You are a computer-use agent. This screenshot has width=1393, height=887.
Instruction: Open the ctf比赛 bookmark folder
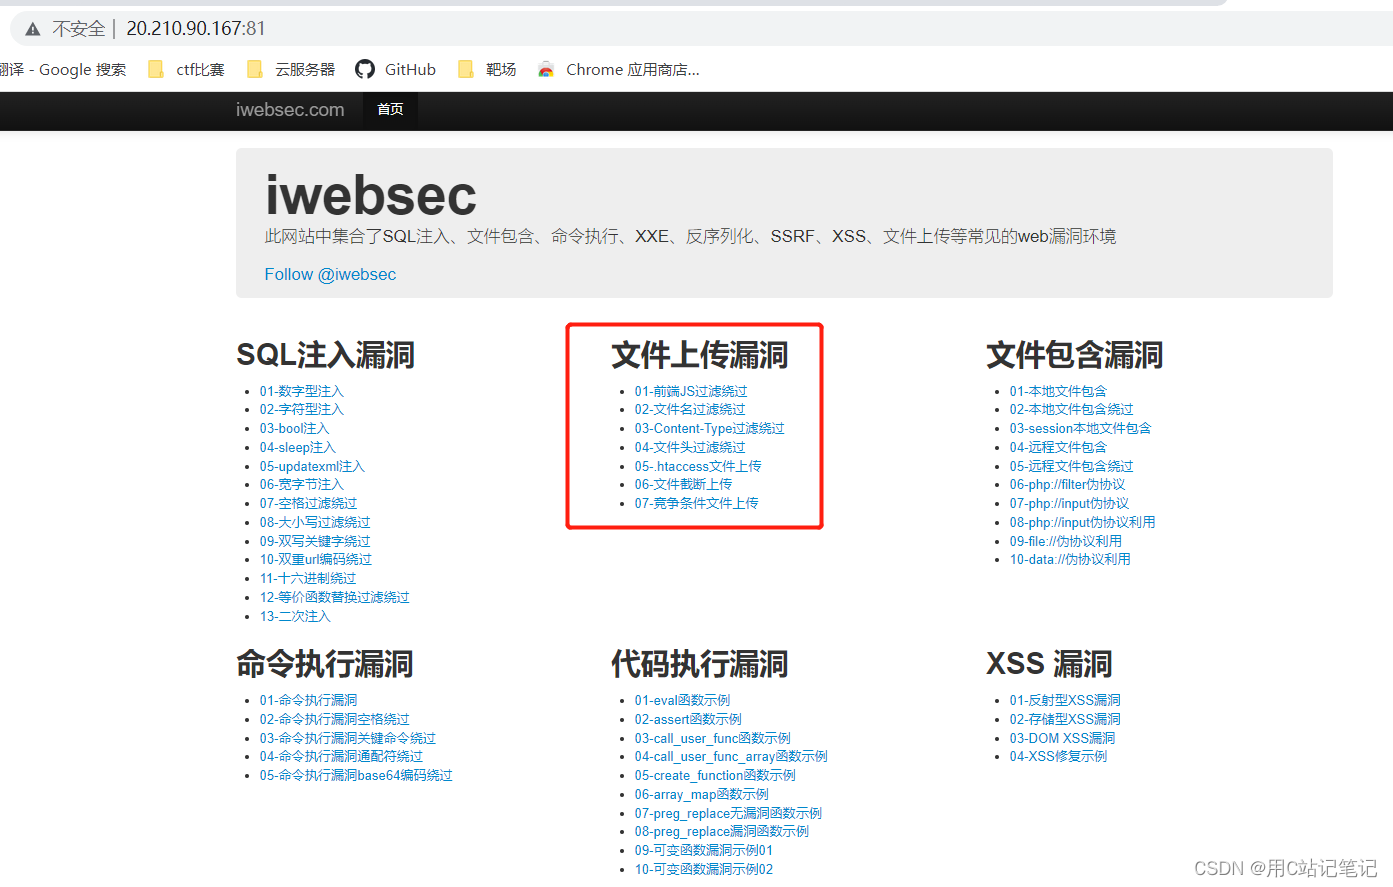[x=186, y=69]
